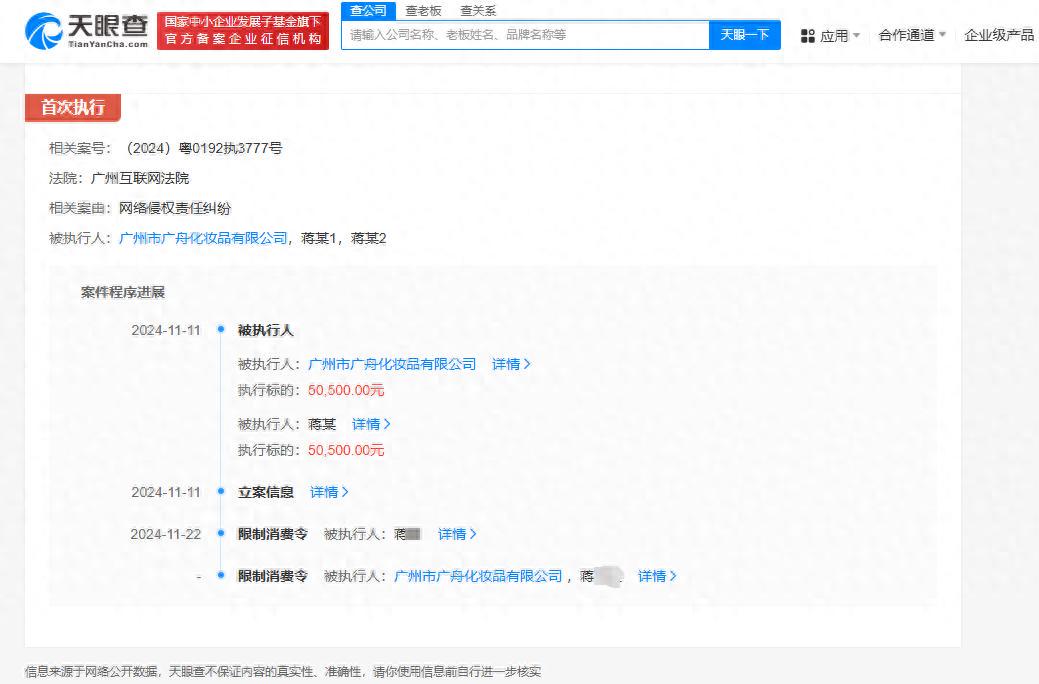The height and width of the screenshot is (684, 1039).
Task: Click company link in last 限制消费令 row
Action: 478,576
